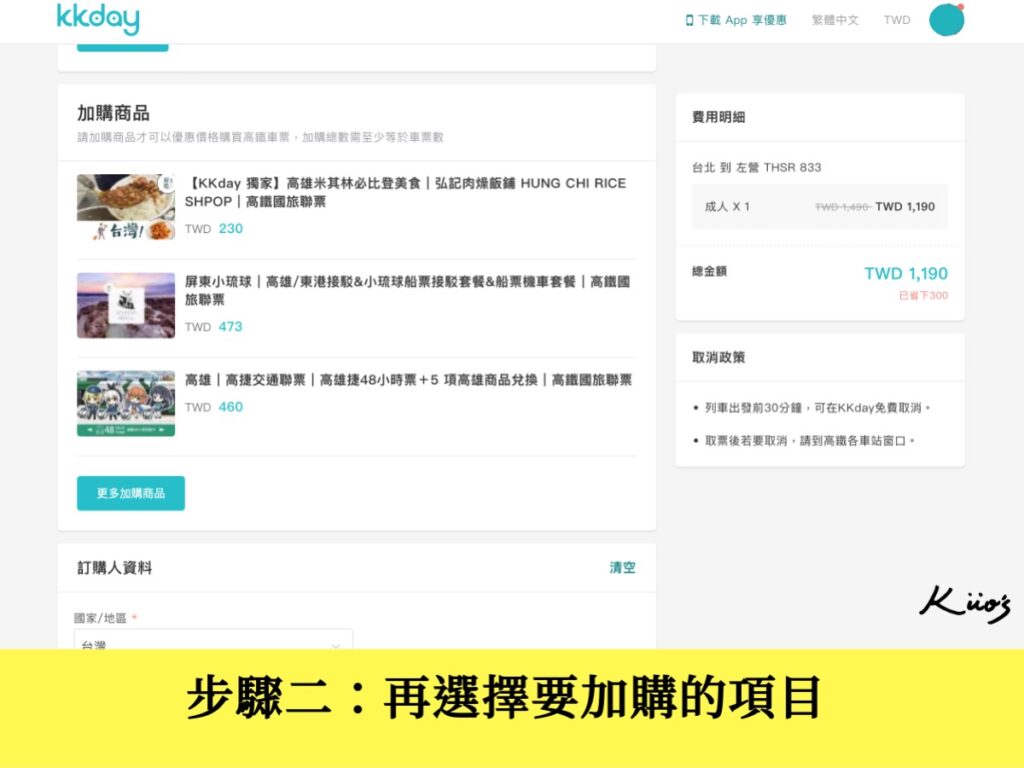The image size is (1024, 768).
Task: Click the KKday logo
Action: pyautogui.click(x=98, y=19)
